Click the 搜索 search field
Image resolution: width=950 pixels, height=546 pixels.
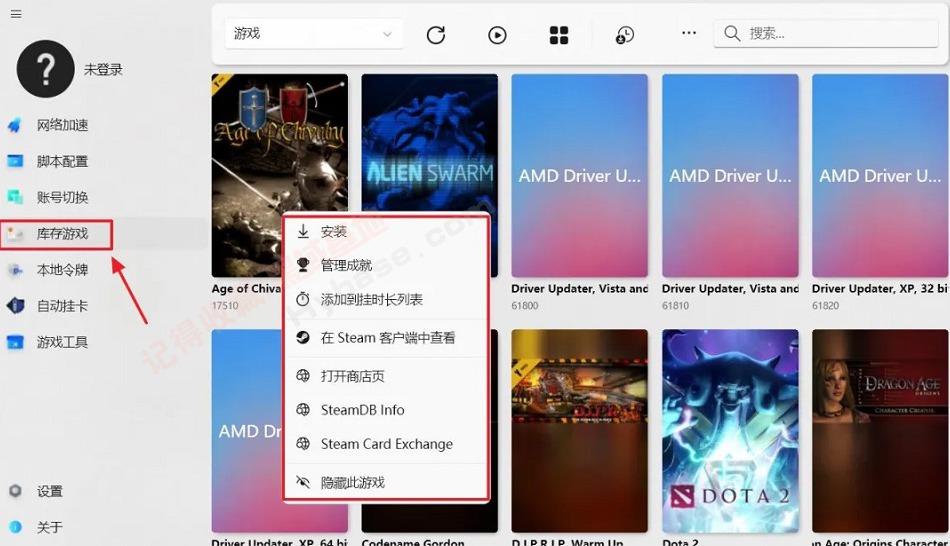coord(826,33)
